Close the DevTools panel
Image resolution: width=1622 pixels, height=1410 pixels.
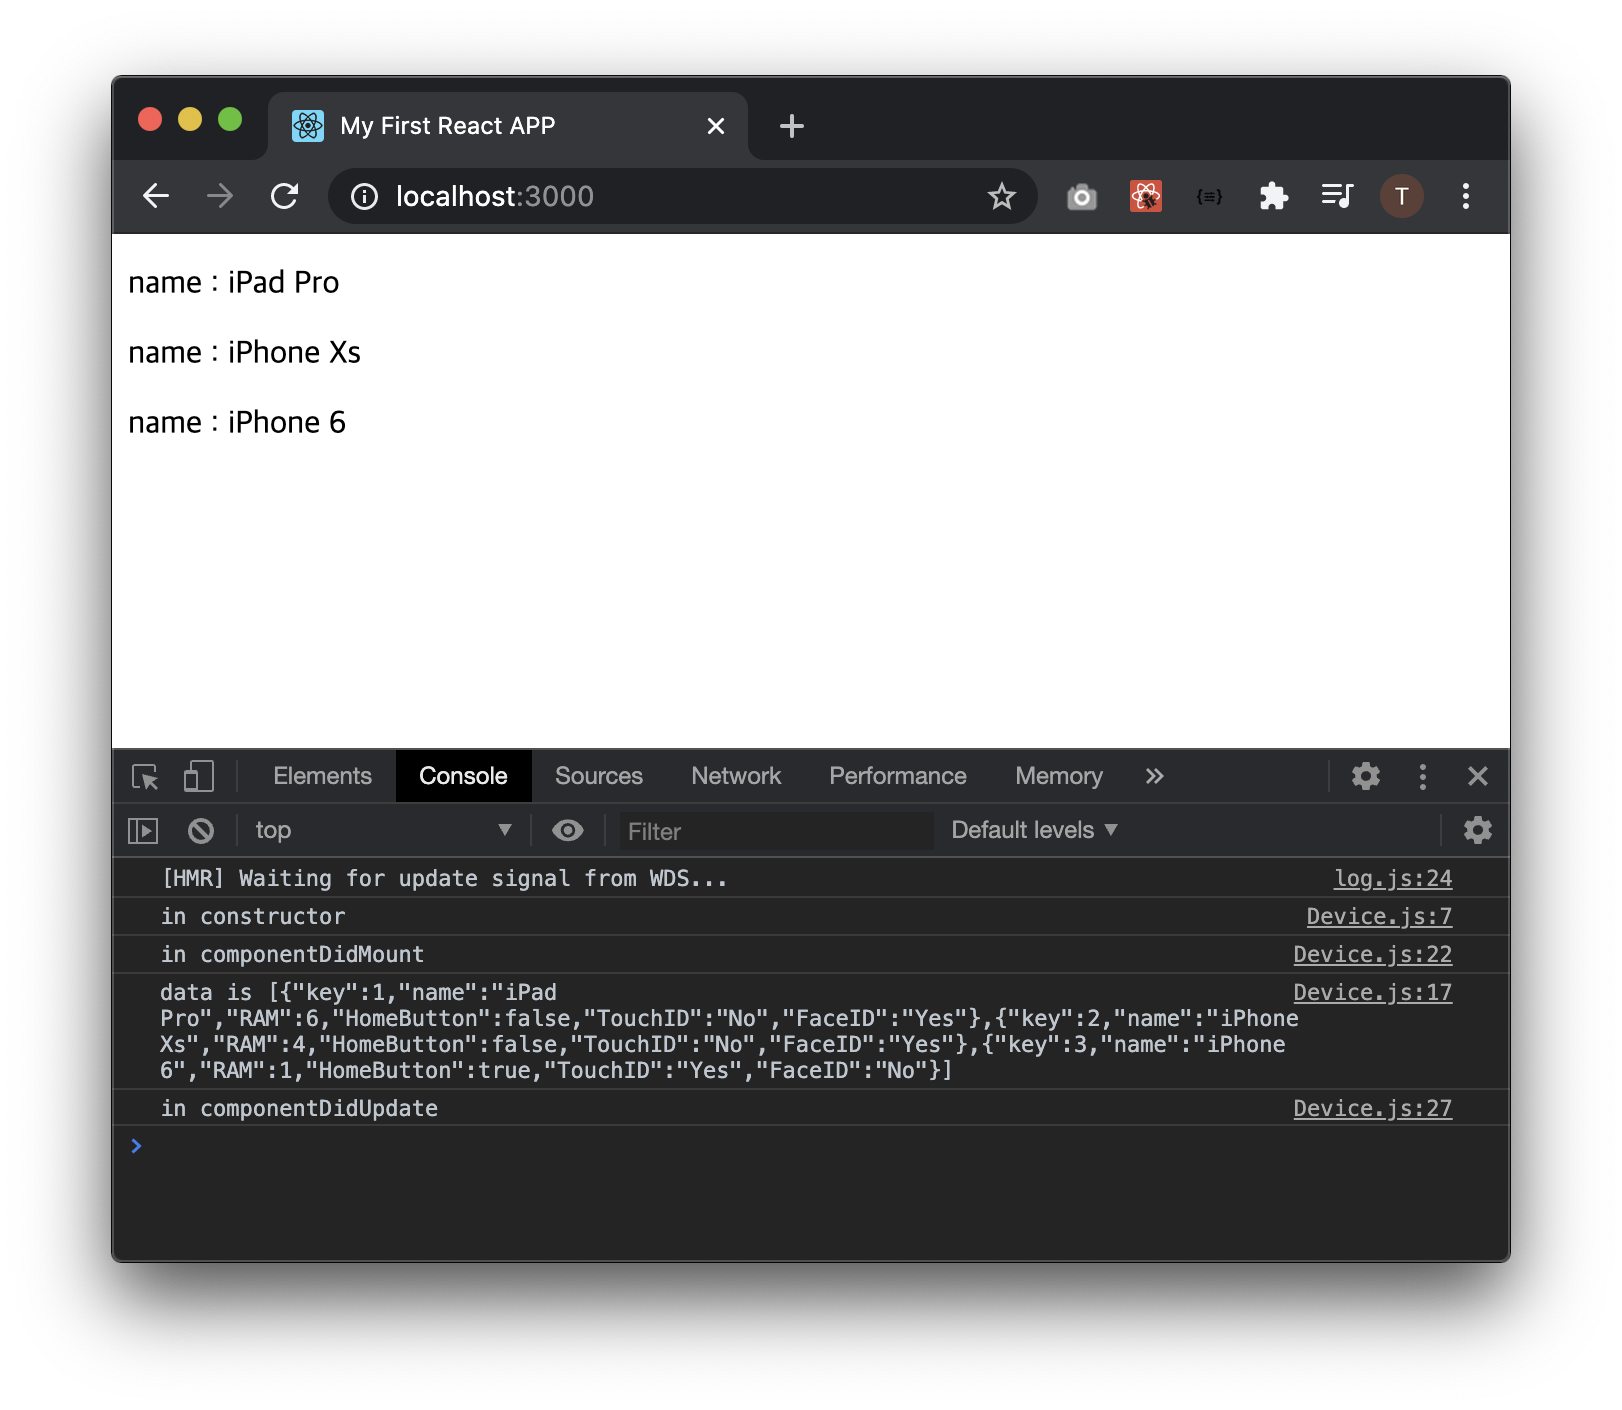[1478, 776]
